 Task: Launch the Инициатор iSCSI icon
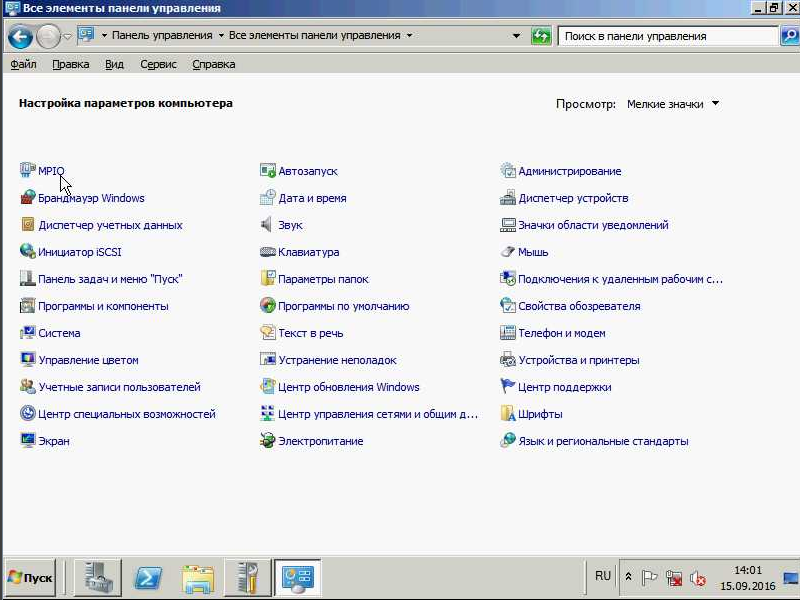tap(28, 252)
